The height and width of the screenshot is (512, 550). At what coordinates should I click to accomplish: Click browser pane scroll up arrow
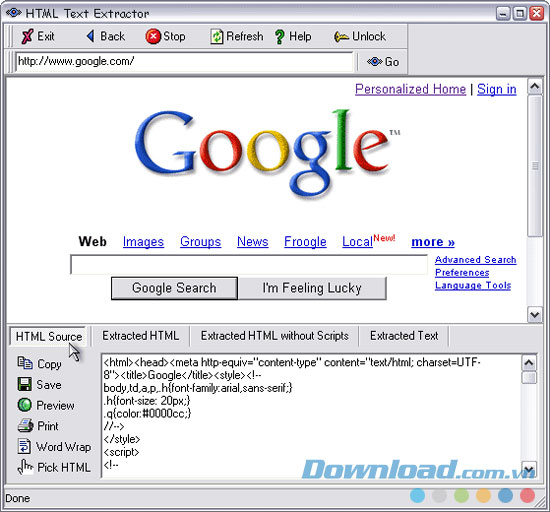[x=535, y=86]
